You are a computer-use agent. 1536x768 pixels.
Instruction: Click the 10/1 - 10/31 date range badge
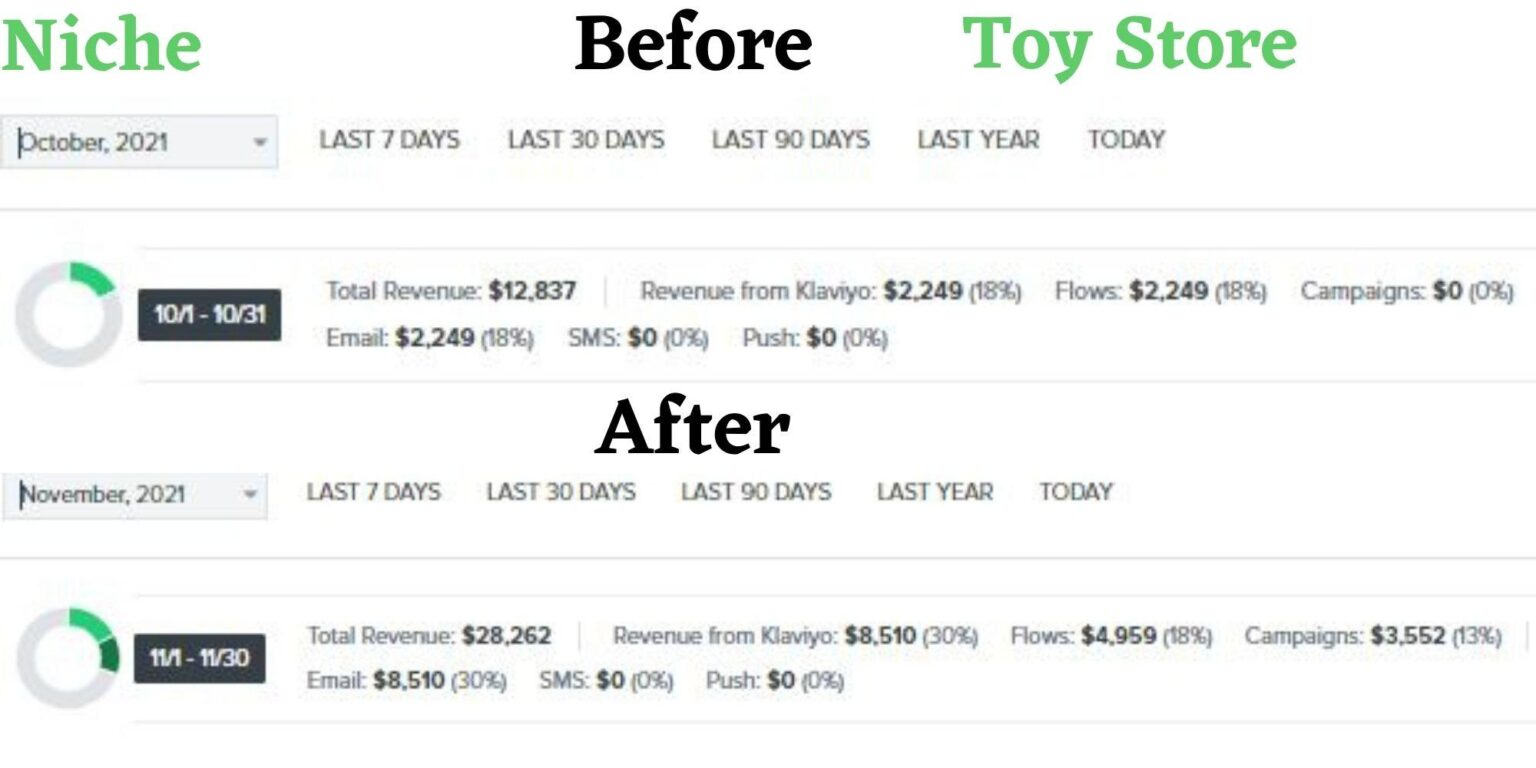[209, 315]
